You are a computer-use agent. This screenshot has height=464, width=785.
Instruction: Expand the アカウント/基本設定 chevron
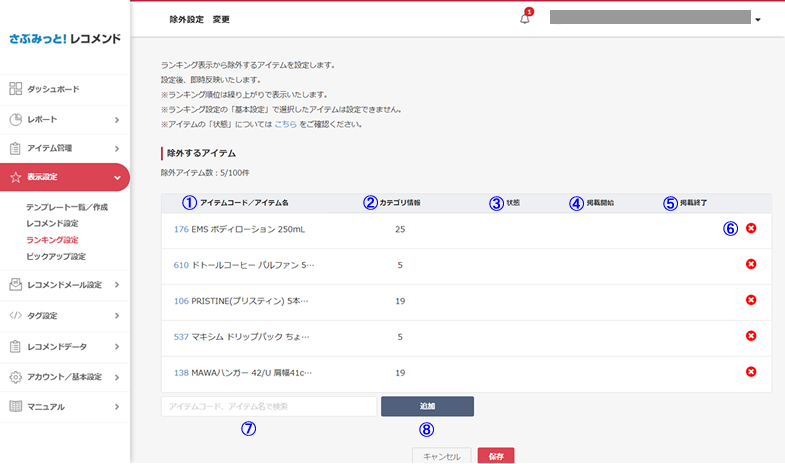click(117, 377)
